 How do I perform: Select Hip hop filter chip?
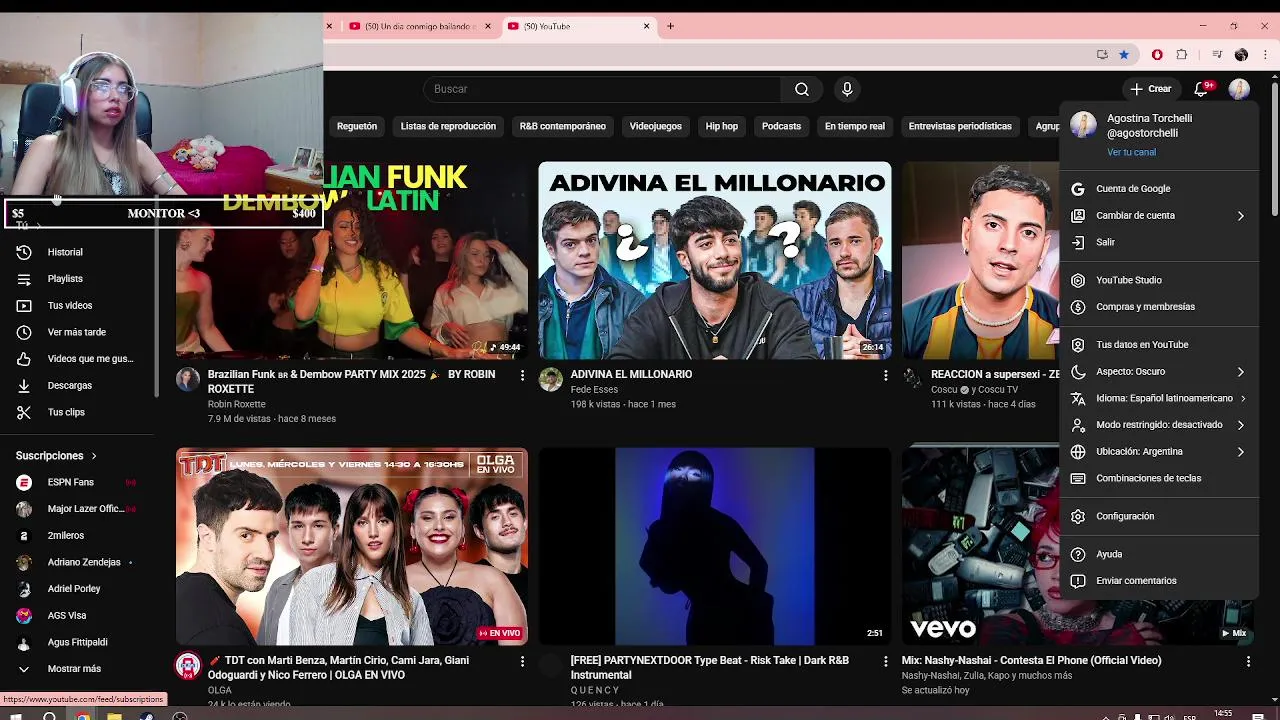point(721,126)
